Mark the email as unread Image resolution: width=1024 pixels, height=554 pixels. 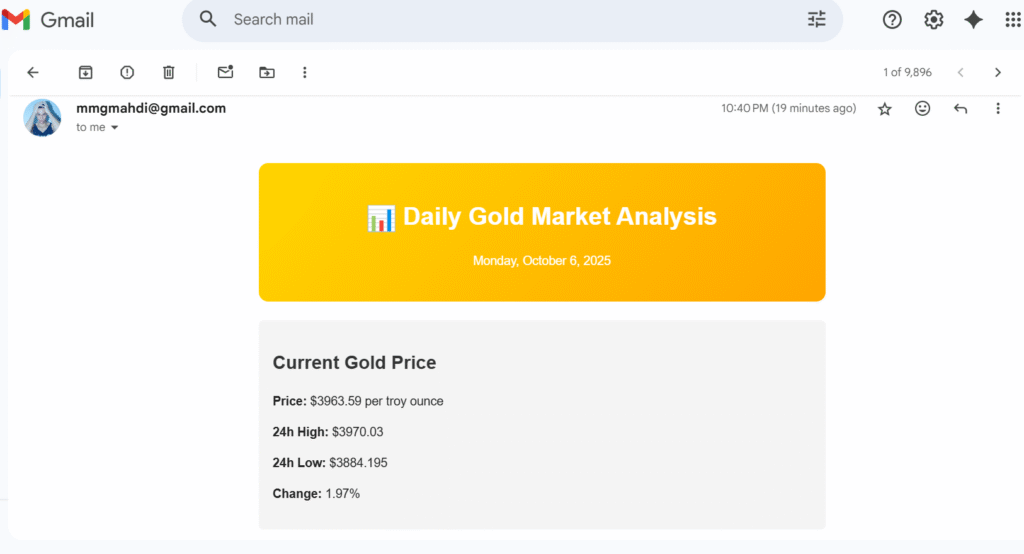225,72
